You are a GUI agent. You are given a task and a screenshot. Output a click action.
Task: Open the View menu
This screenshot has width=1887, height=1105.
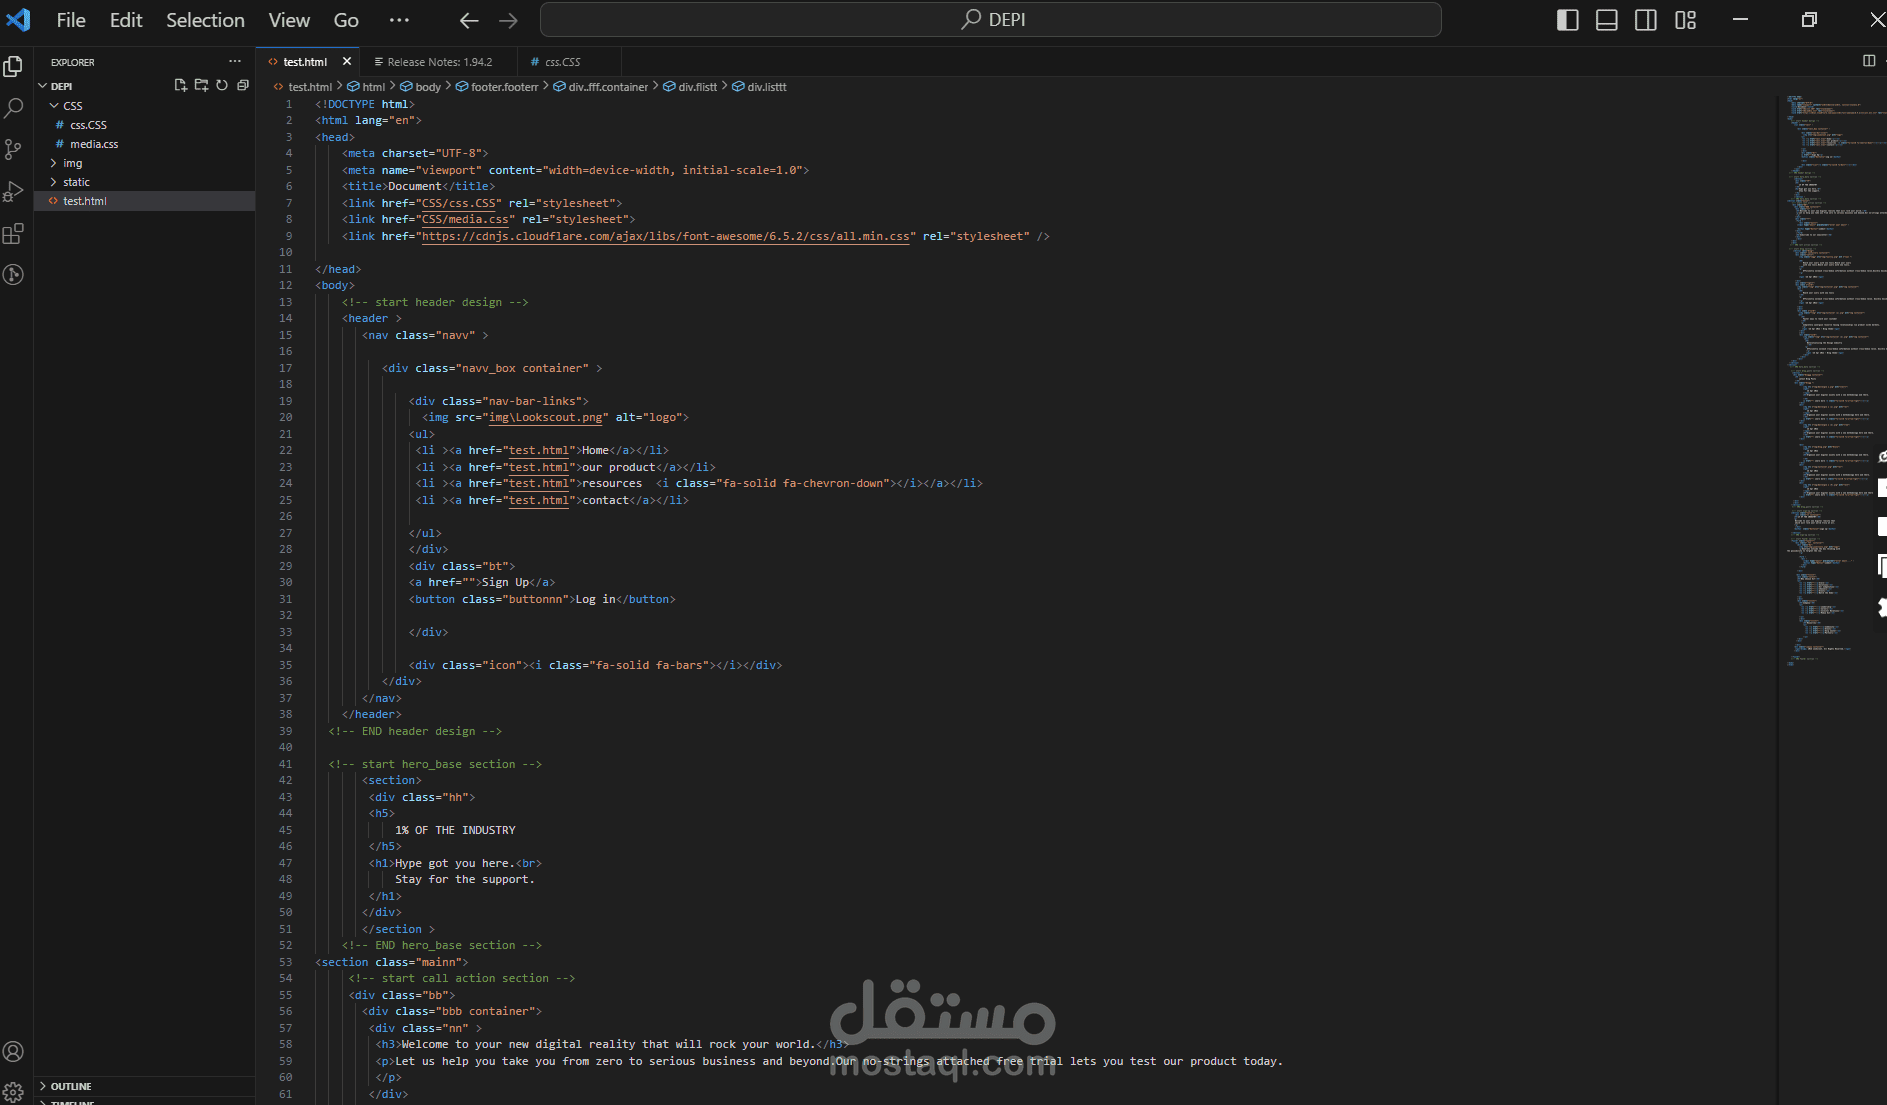289,20
